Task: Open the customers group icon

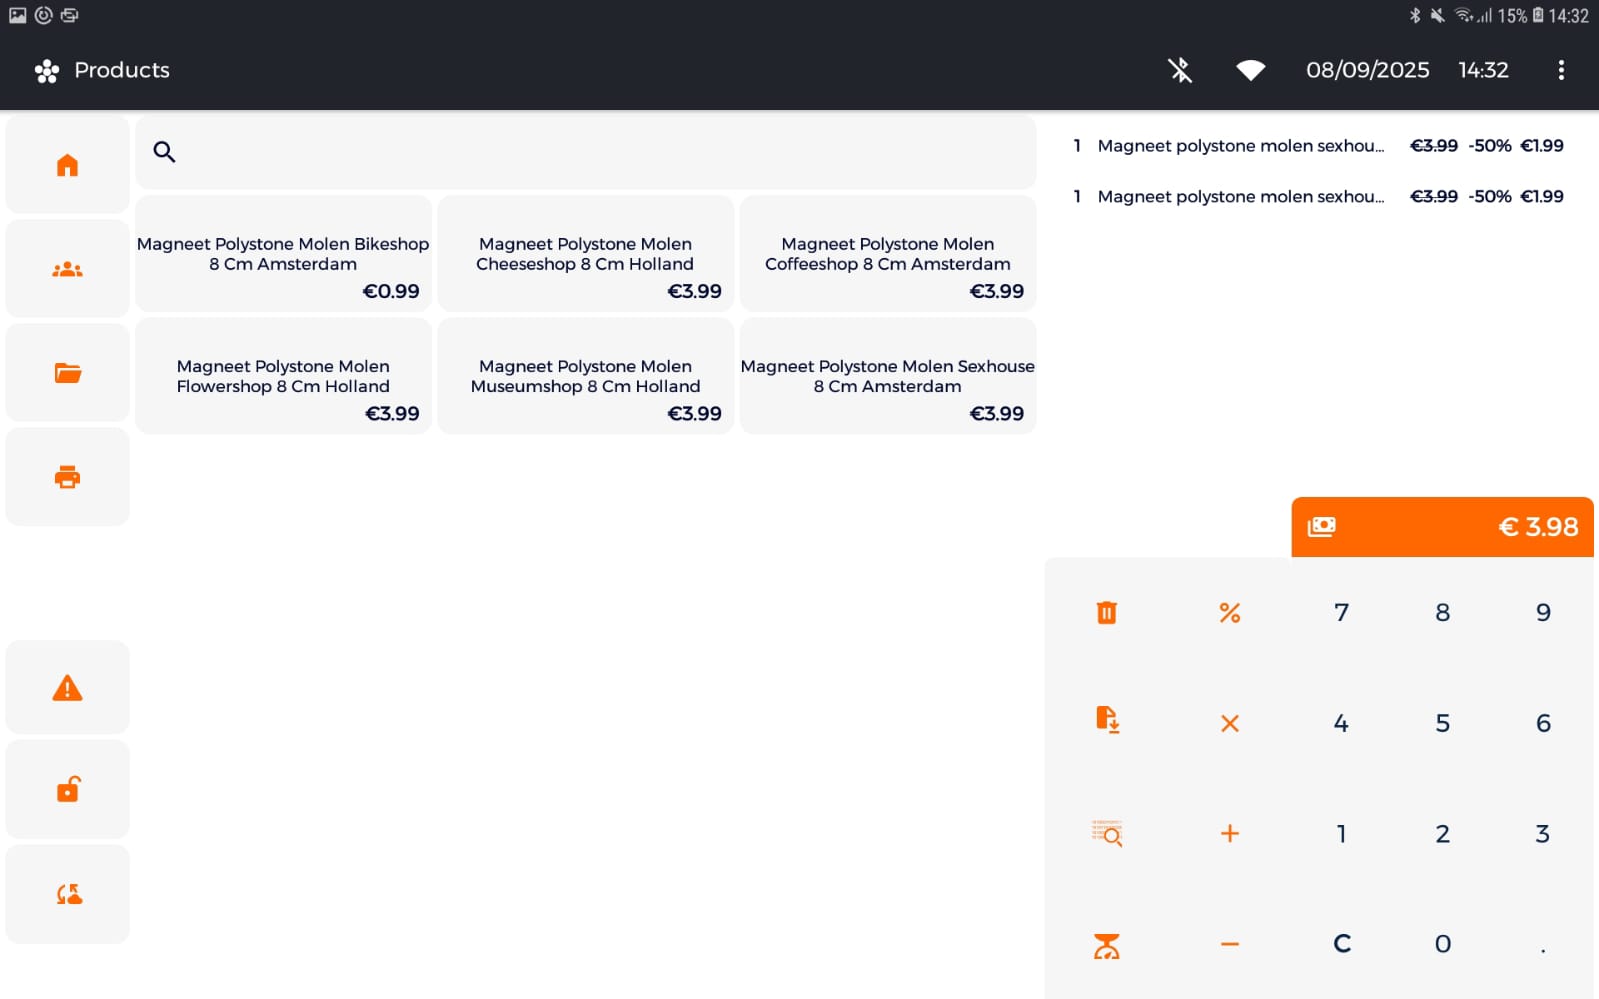Action: pos(67,269)
